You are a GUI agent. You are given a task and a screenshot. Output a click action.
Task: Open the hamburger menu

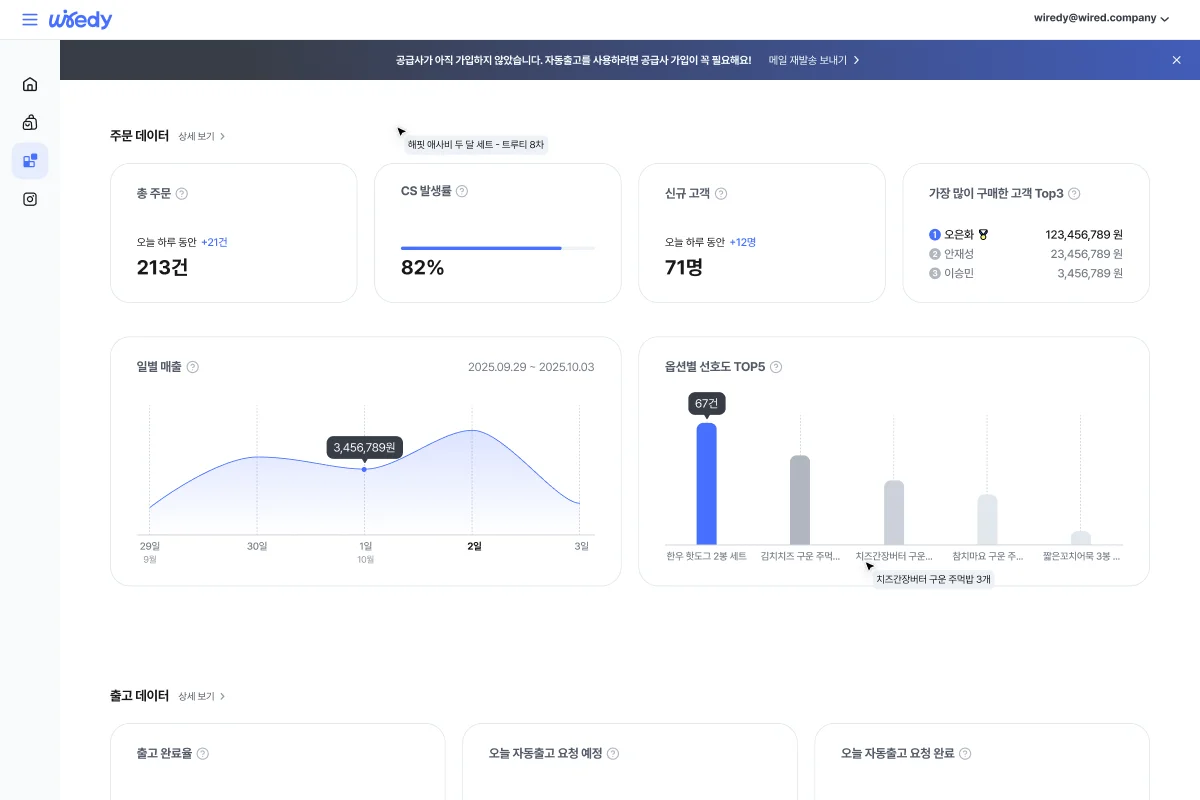(x=30, y=20)
